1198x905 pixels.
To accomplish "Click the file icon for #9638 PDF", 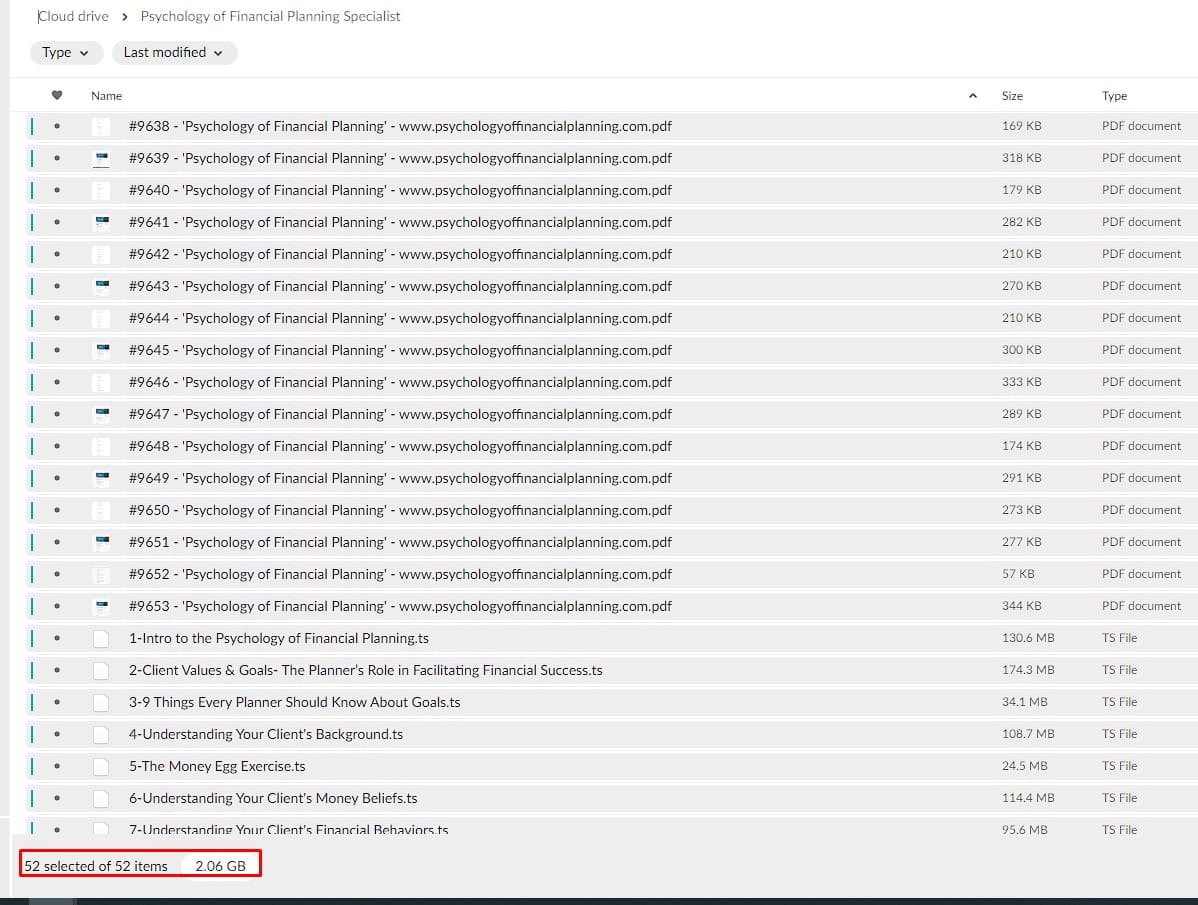I will 101,126.
